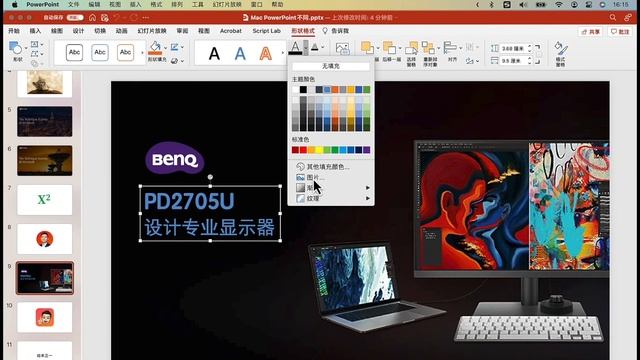
Task: Open the 形状 shapes gallery icon
Action: click(16, 48)
